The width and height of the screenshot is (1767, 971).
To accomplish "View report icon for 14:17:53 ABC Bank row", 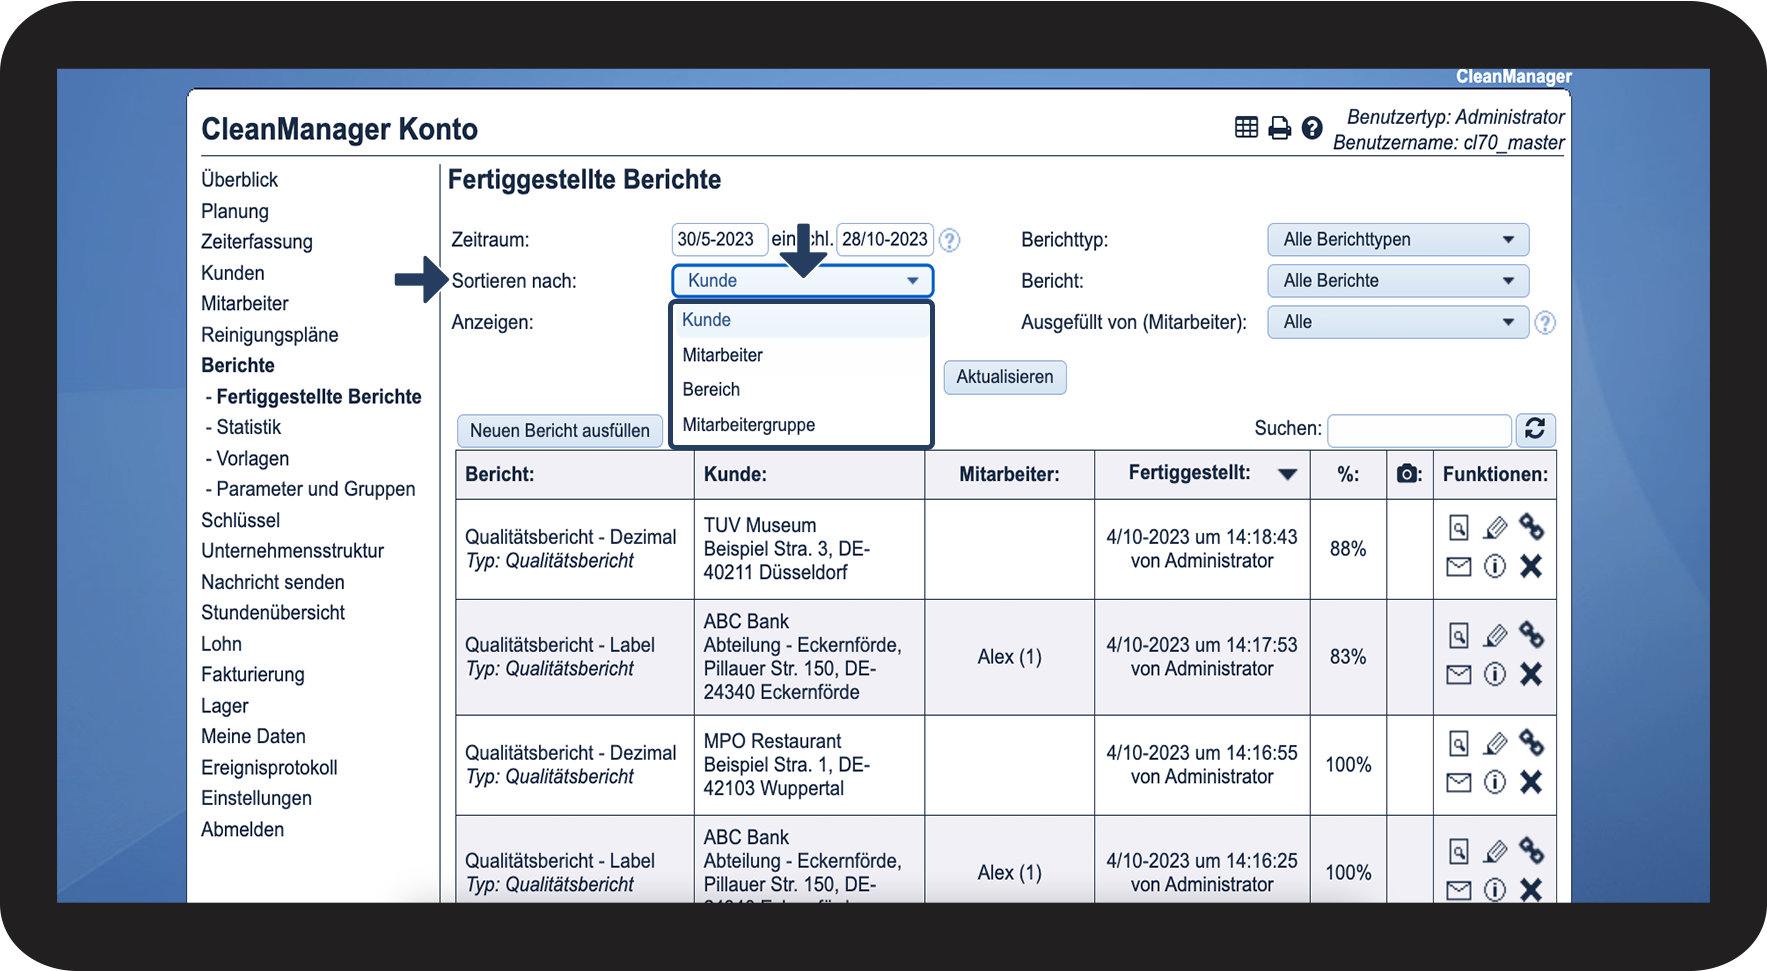I will pos(1459,635).
